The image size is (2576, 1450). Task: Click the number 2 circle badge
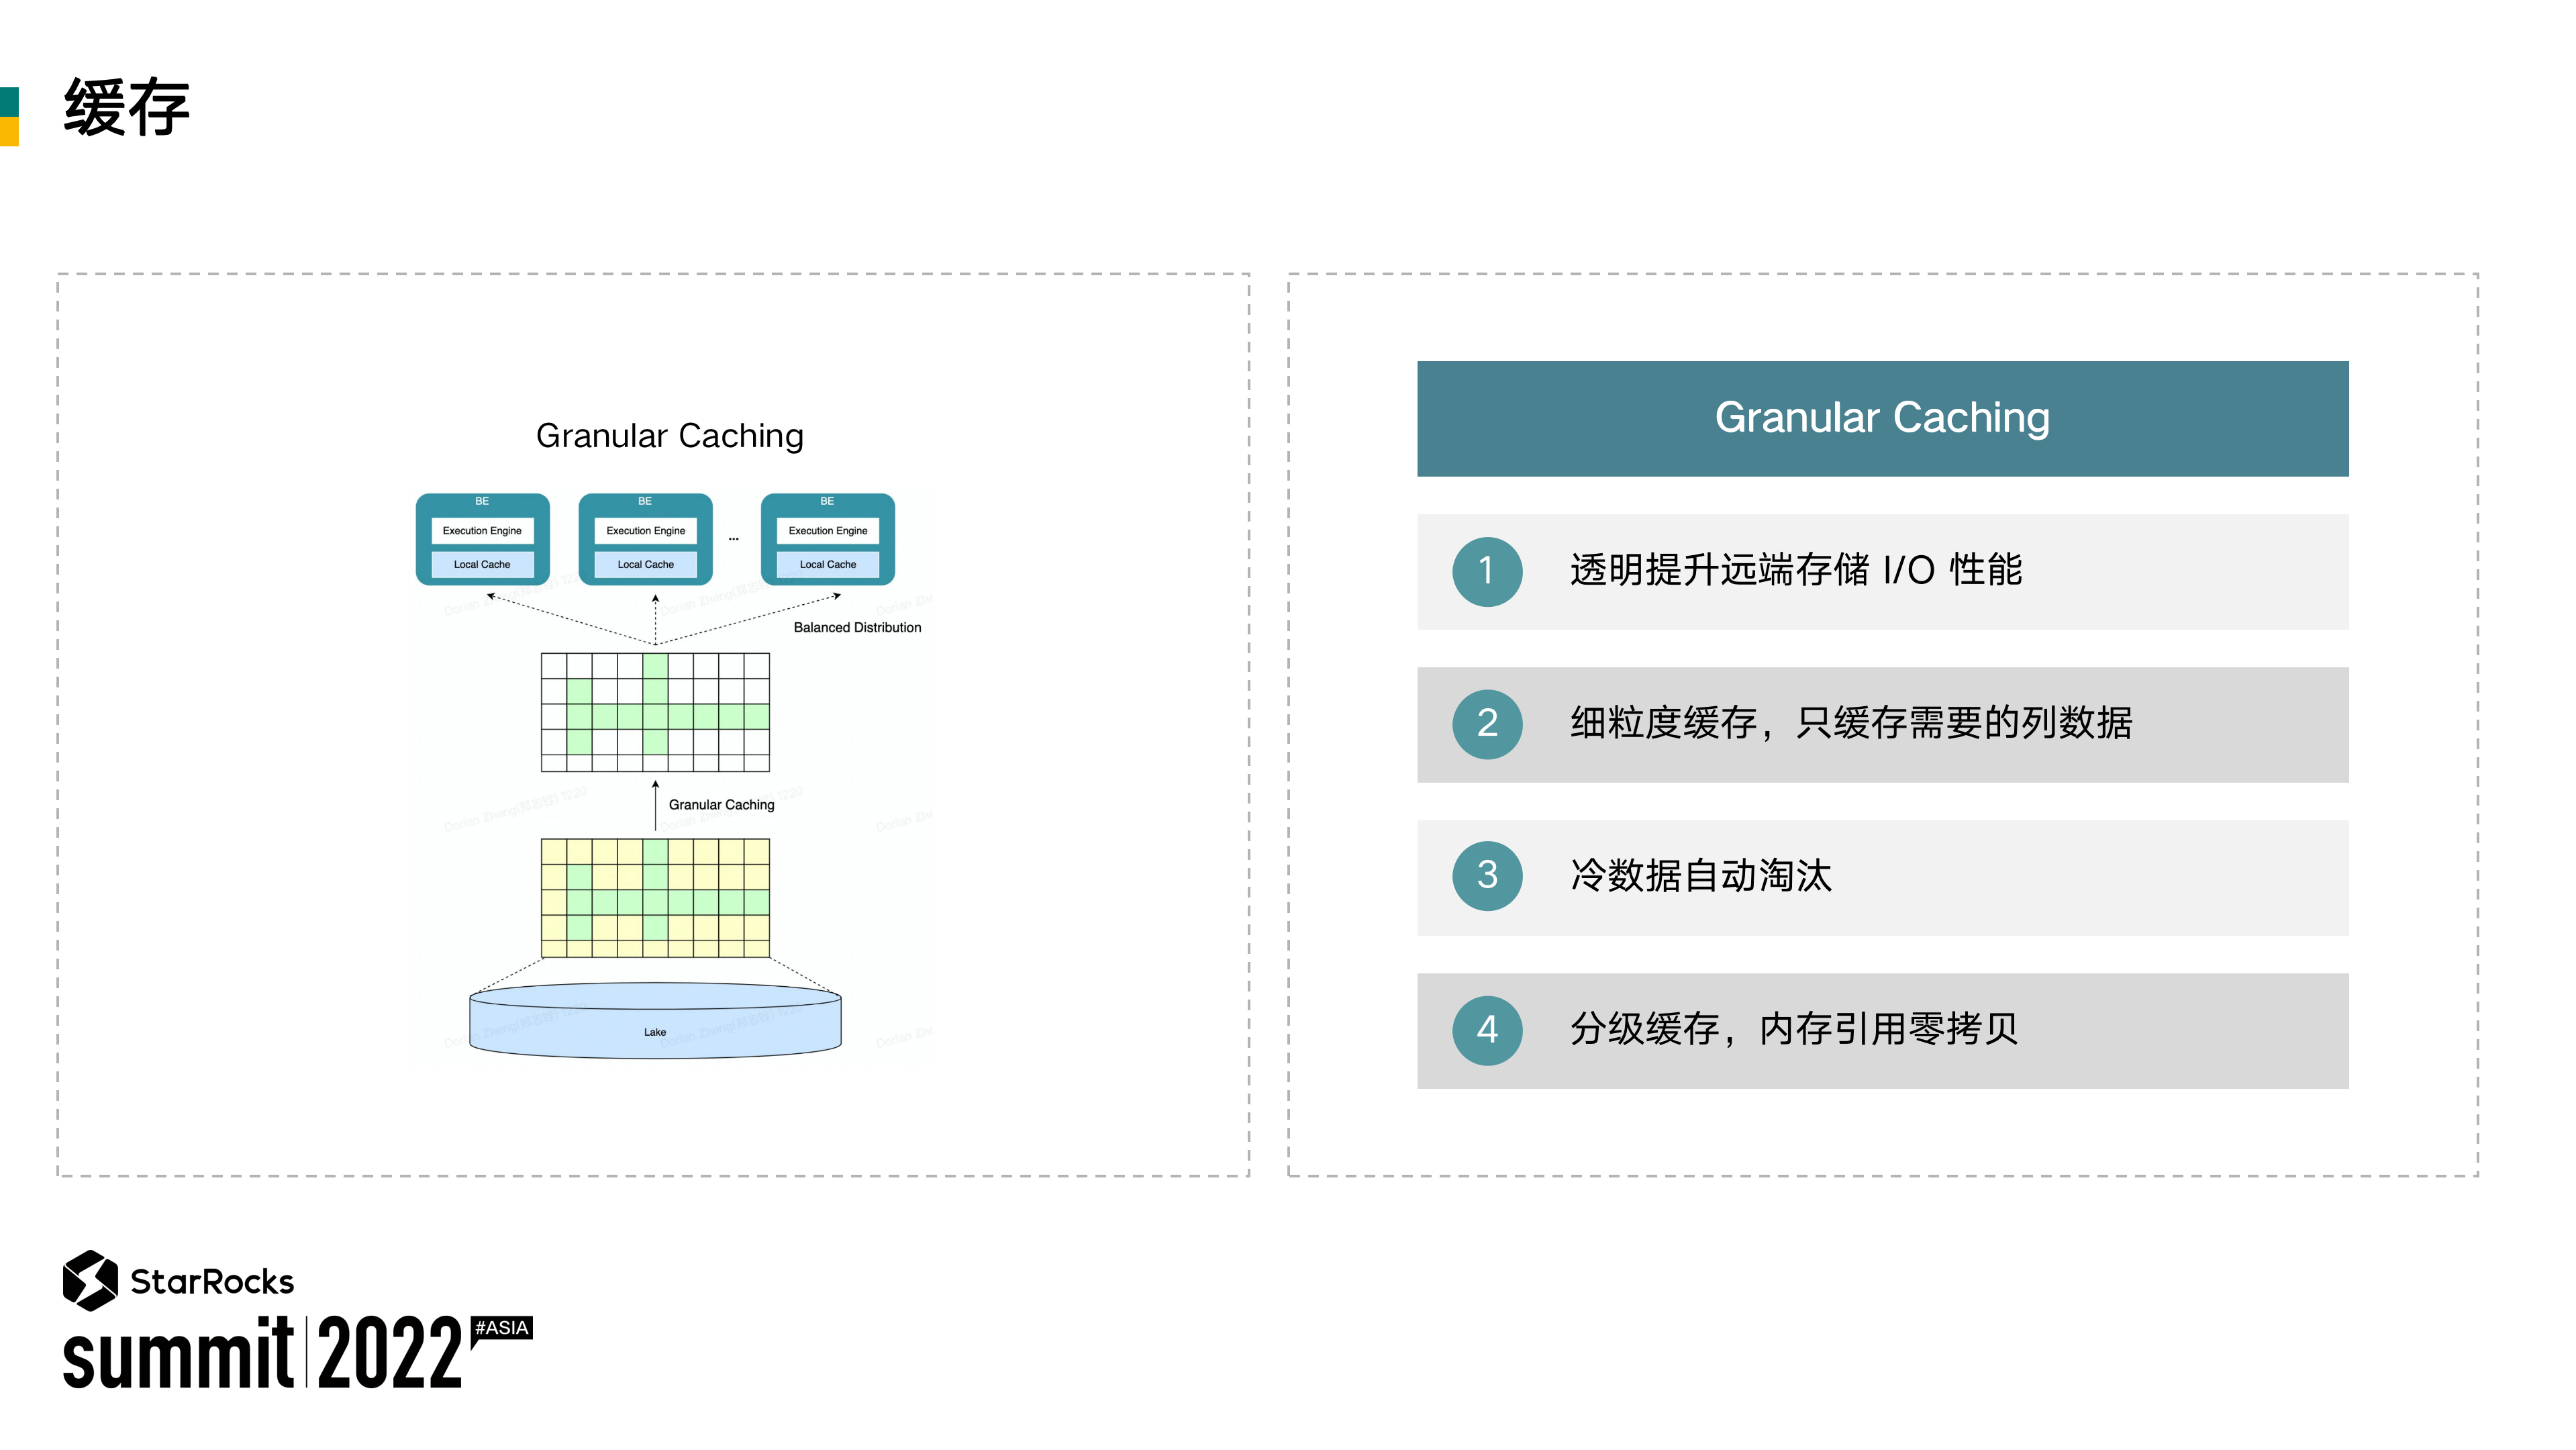pos(1487,724)
